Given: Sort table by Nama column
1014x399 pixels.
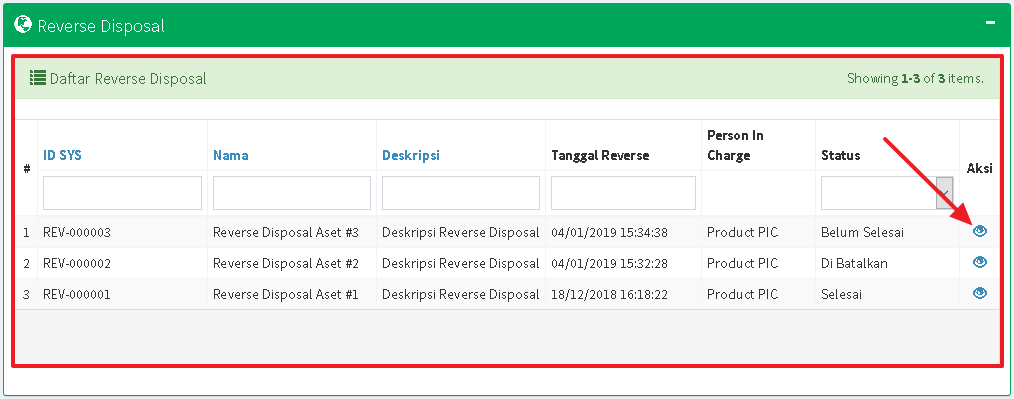Looking at the screenshot, I should (x=230, y=155).
